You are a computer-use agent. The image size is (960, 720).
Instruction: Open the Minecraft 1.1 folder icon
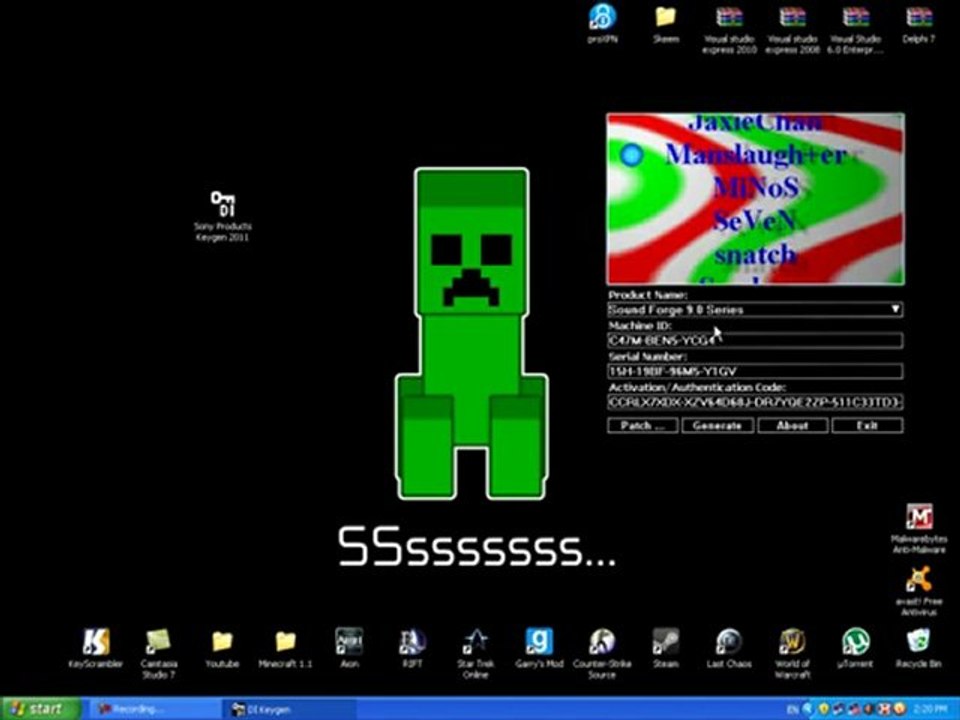point(285,648)
